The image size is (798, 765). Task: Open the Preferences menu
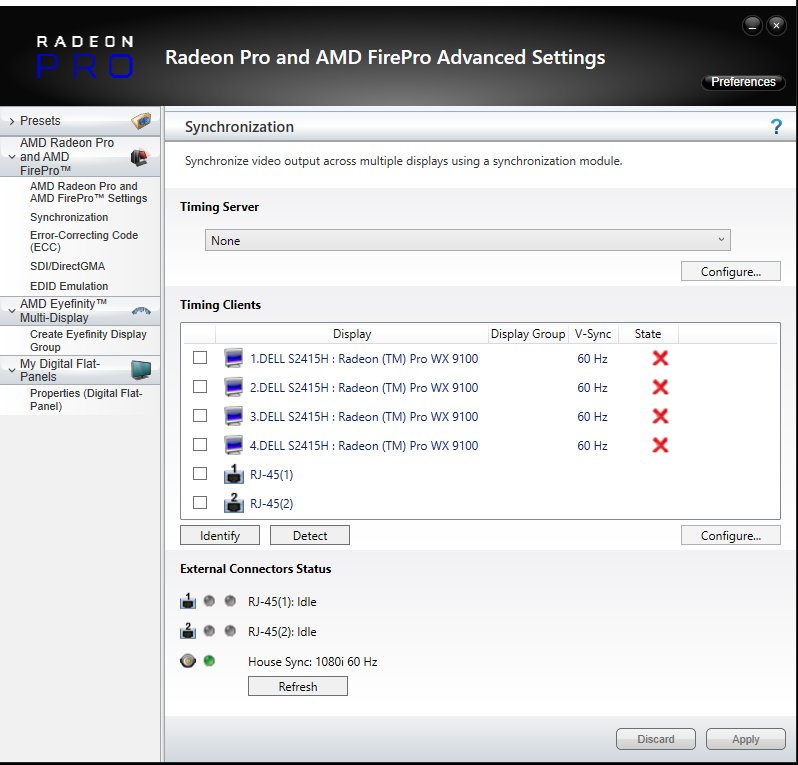point(743,82)
